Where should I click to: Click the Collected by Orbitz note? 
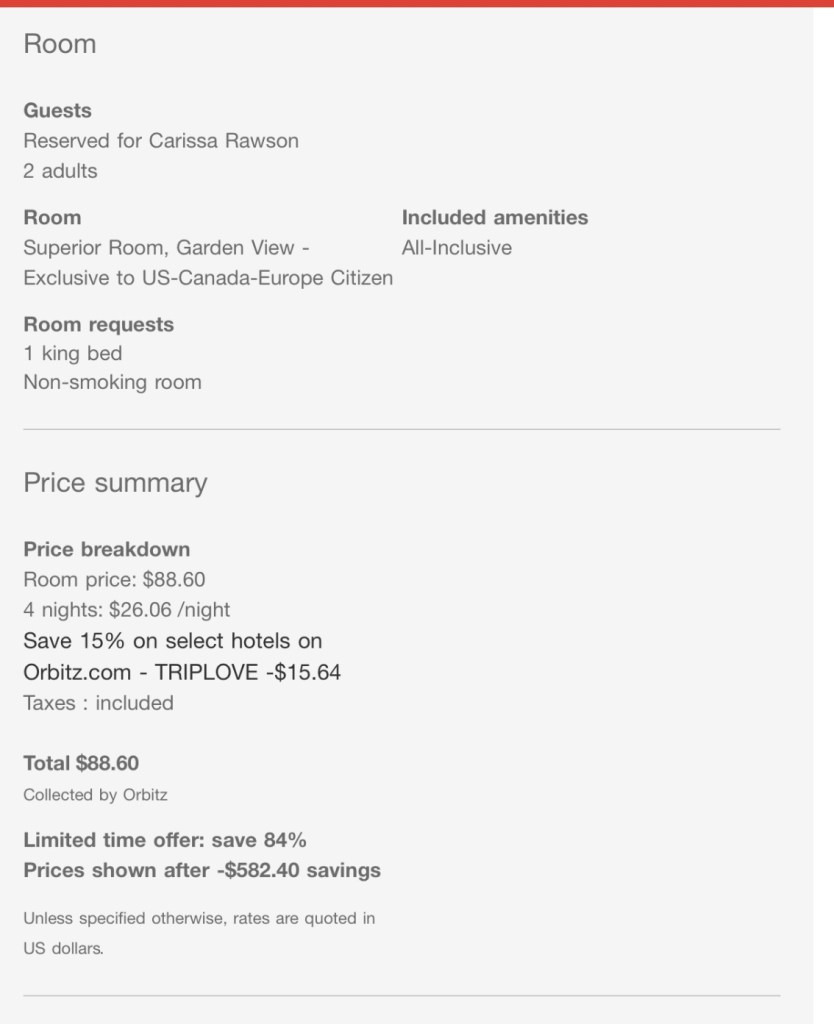pyautogui.click(x=95, y=795)
